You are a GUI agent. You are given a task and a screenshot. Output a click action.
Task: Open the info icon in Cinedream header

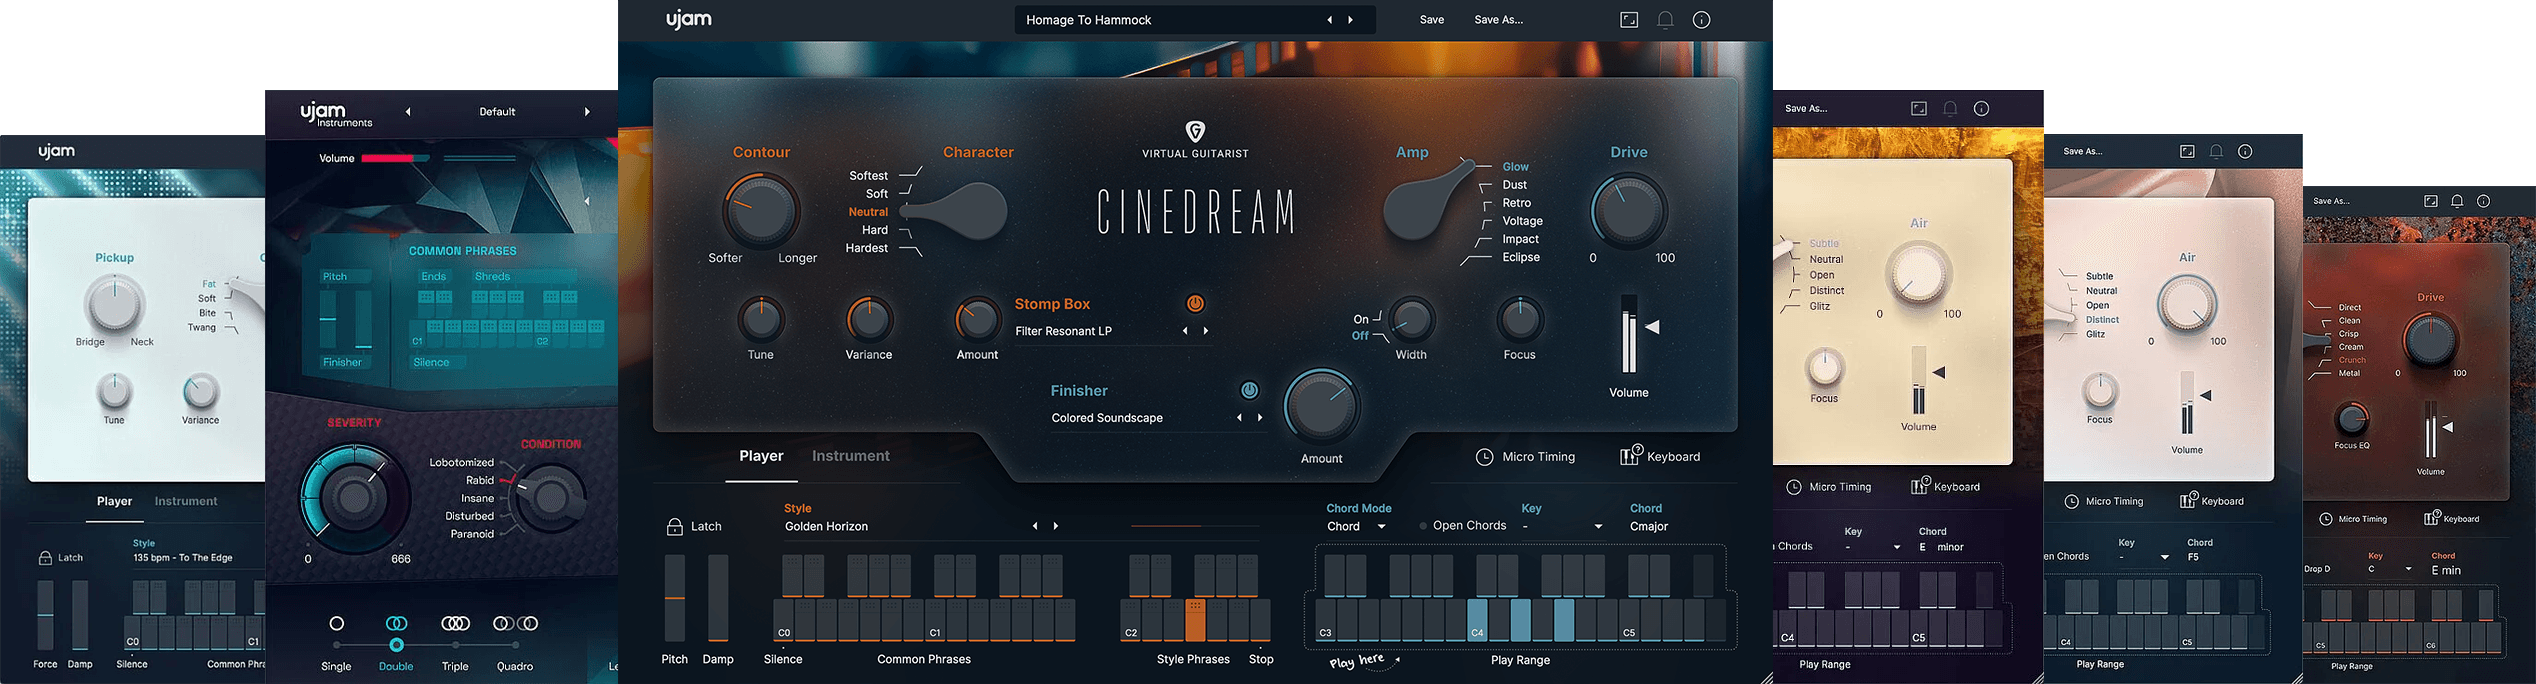pyautogui.click(x=1701, y=20)
